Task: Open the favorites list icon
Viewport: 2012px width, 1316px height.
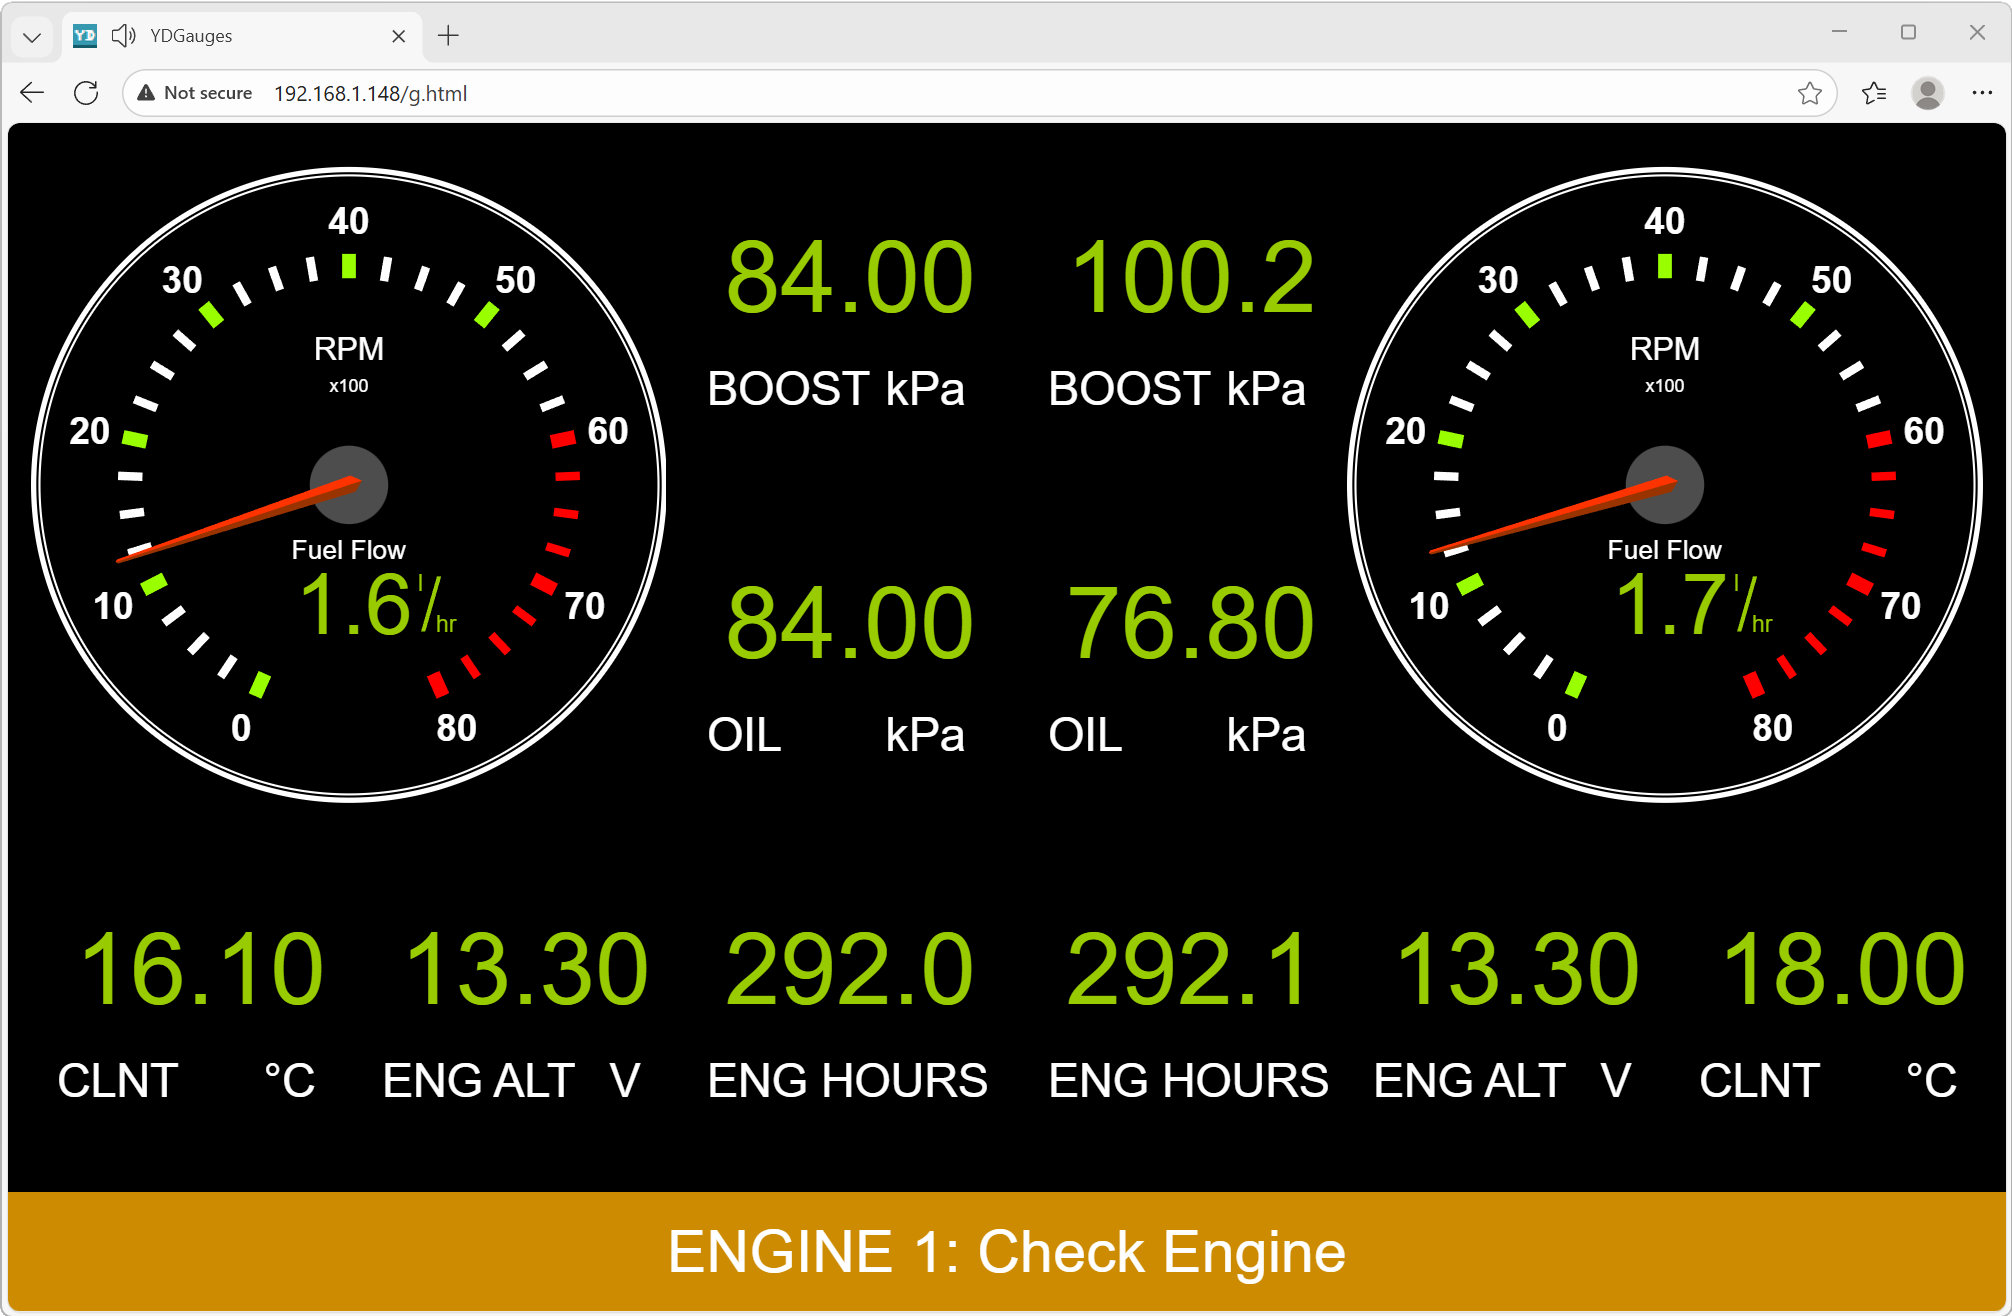Action: click(1873, 93)
